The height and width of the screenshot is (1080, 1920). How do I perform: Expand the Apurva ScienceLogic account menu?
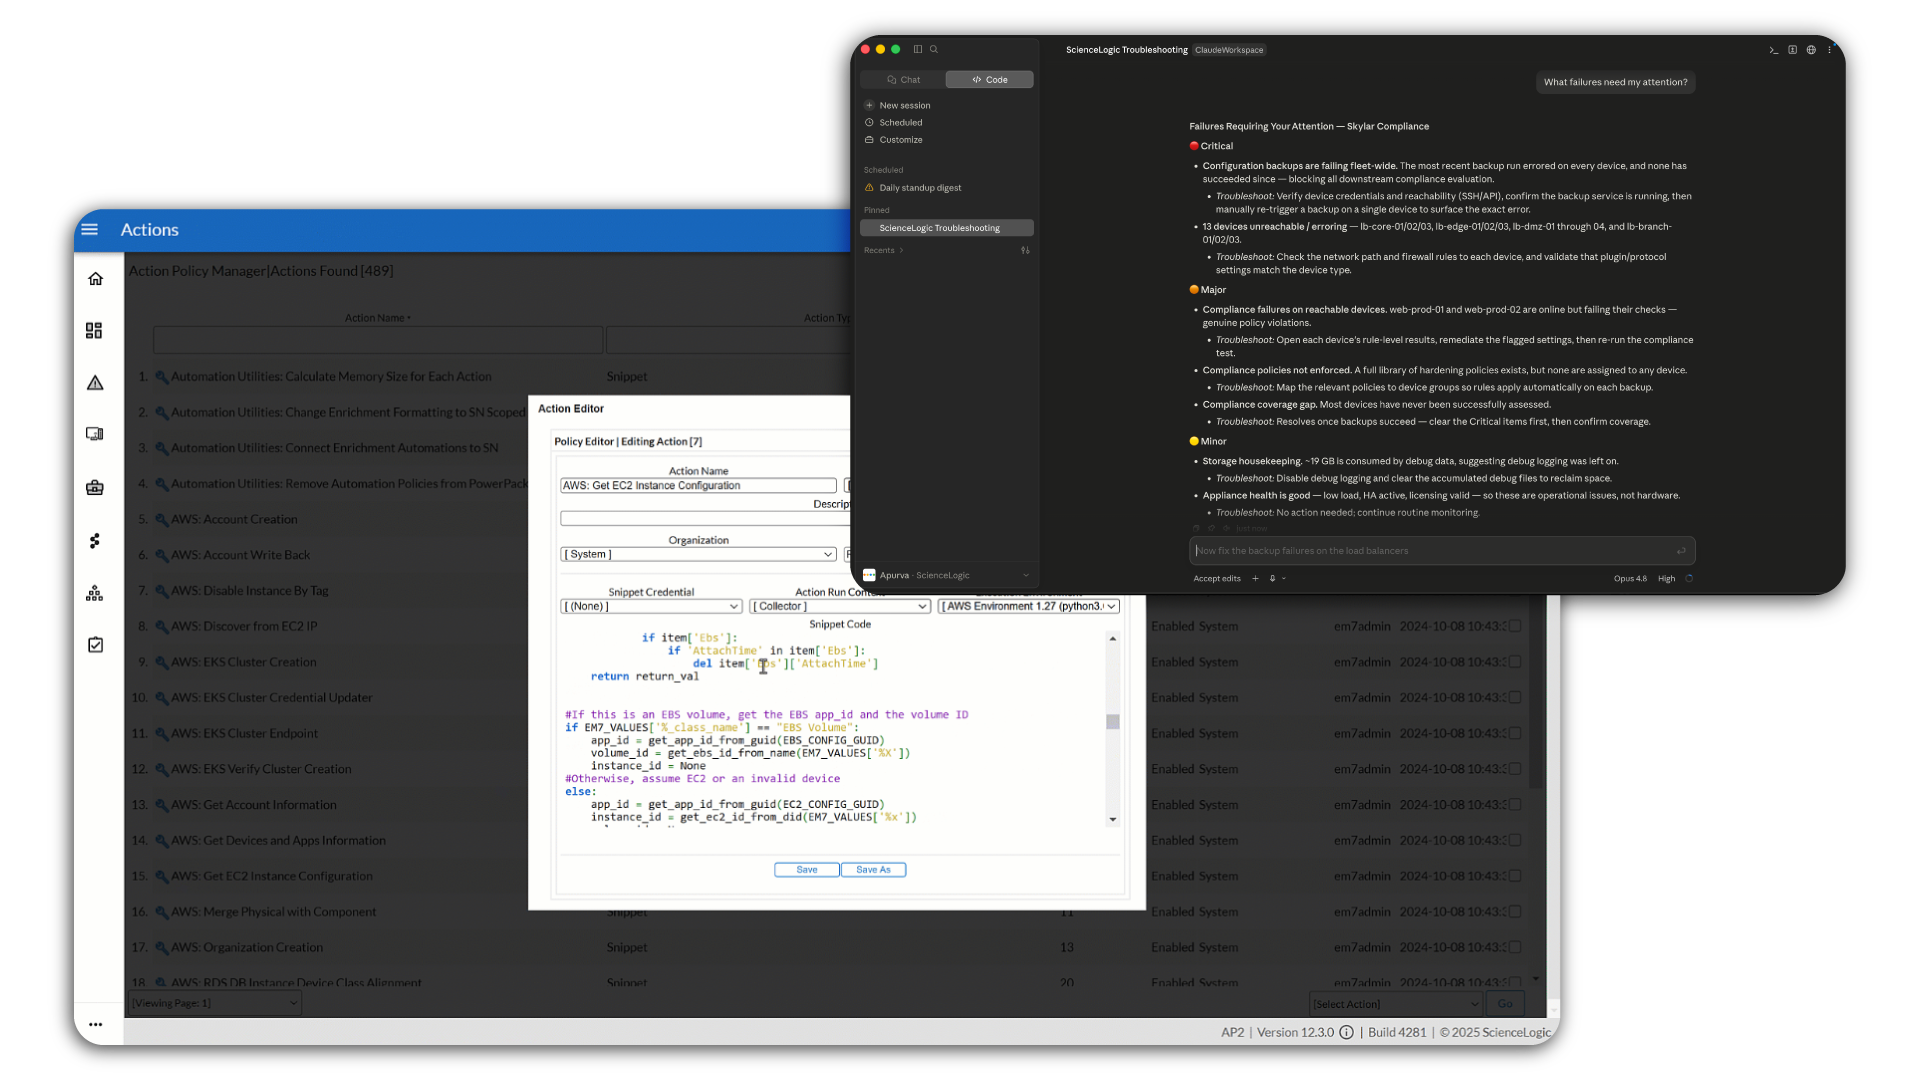946,575
